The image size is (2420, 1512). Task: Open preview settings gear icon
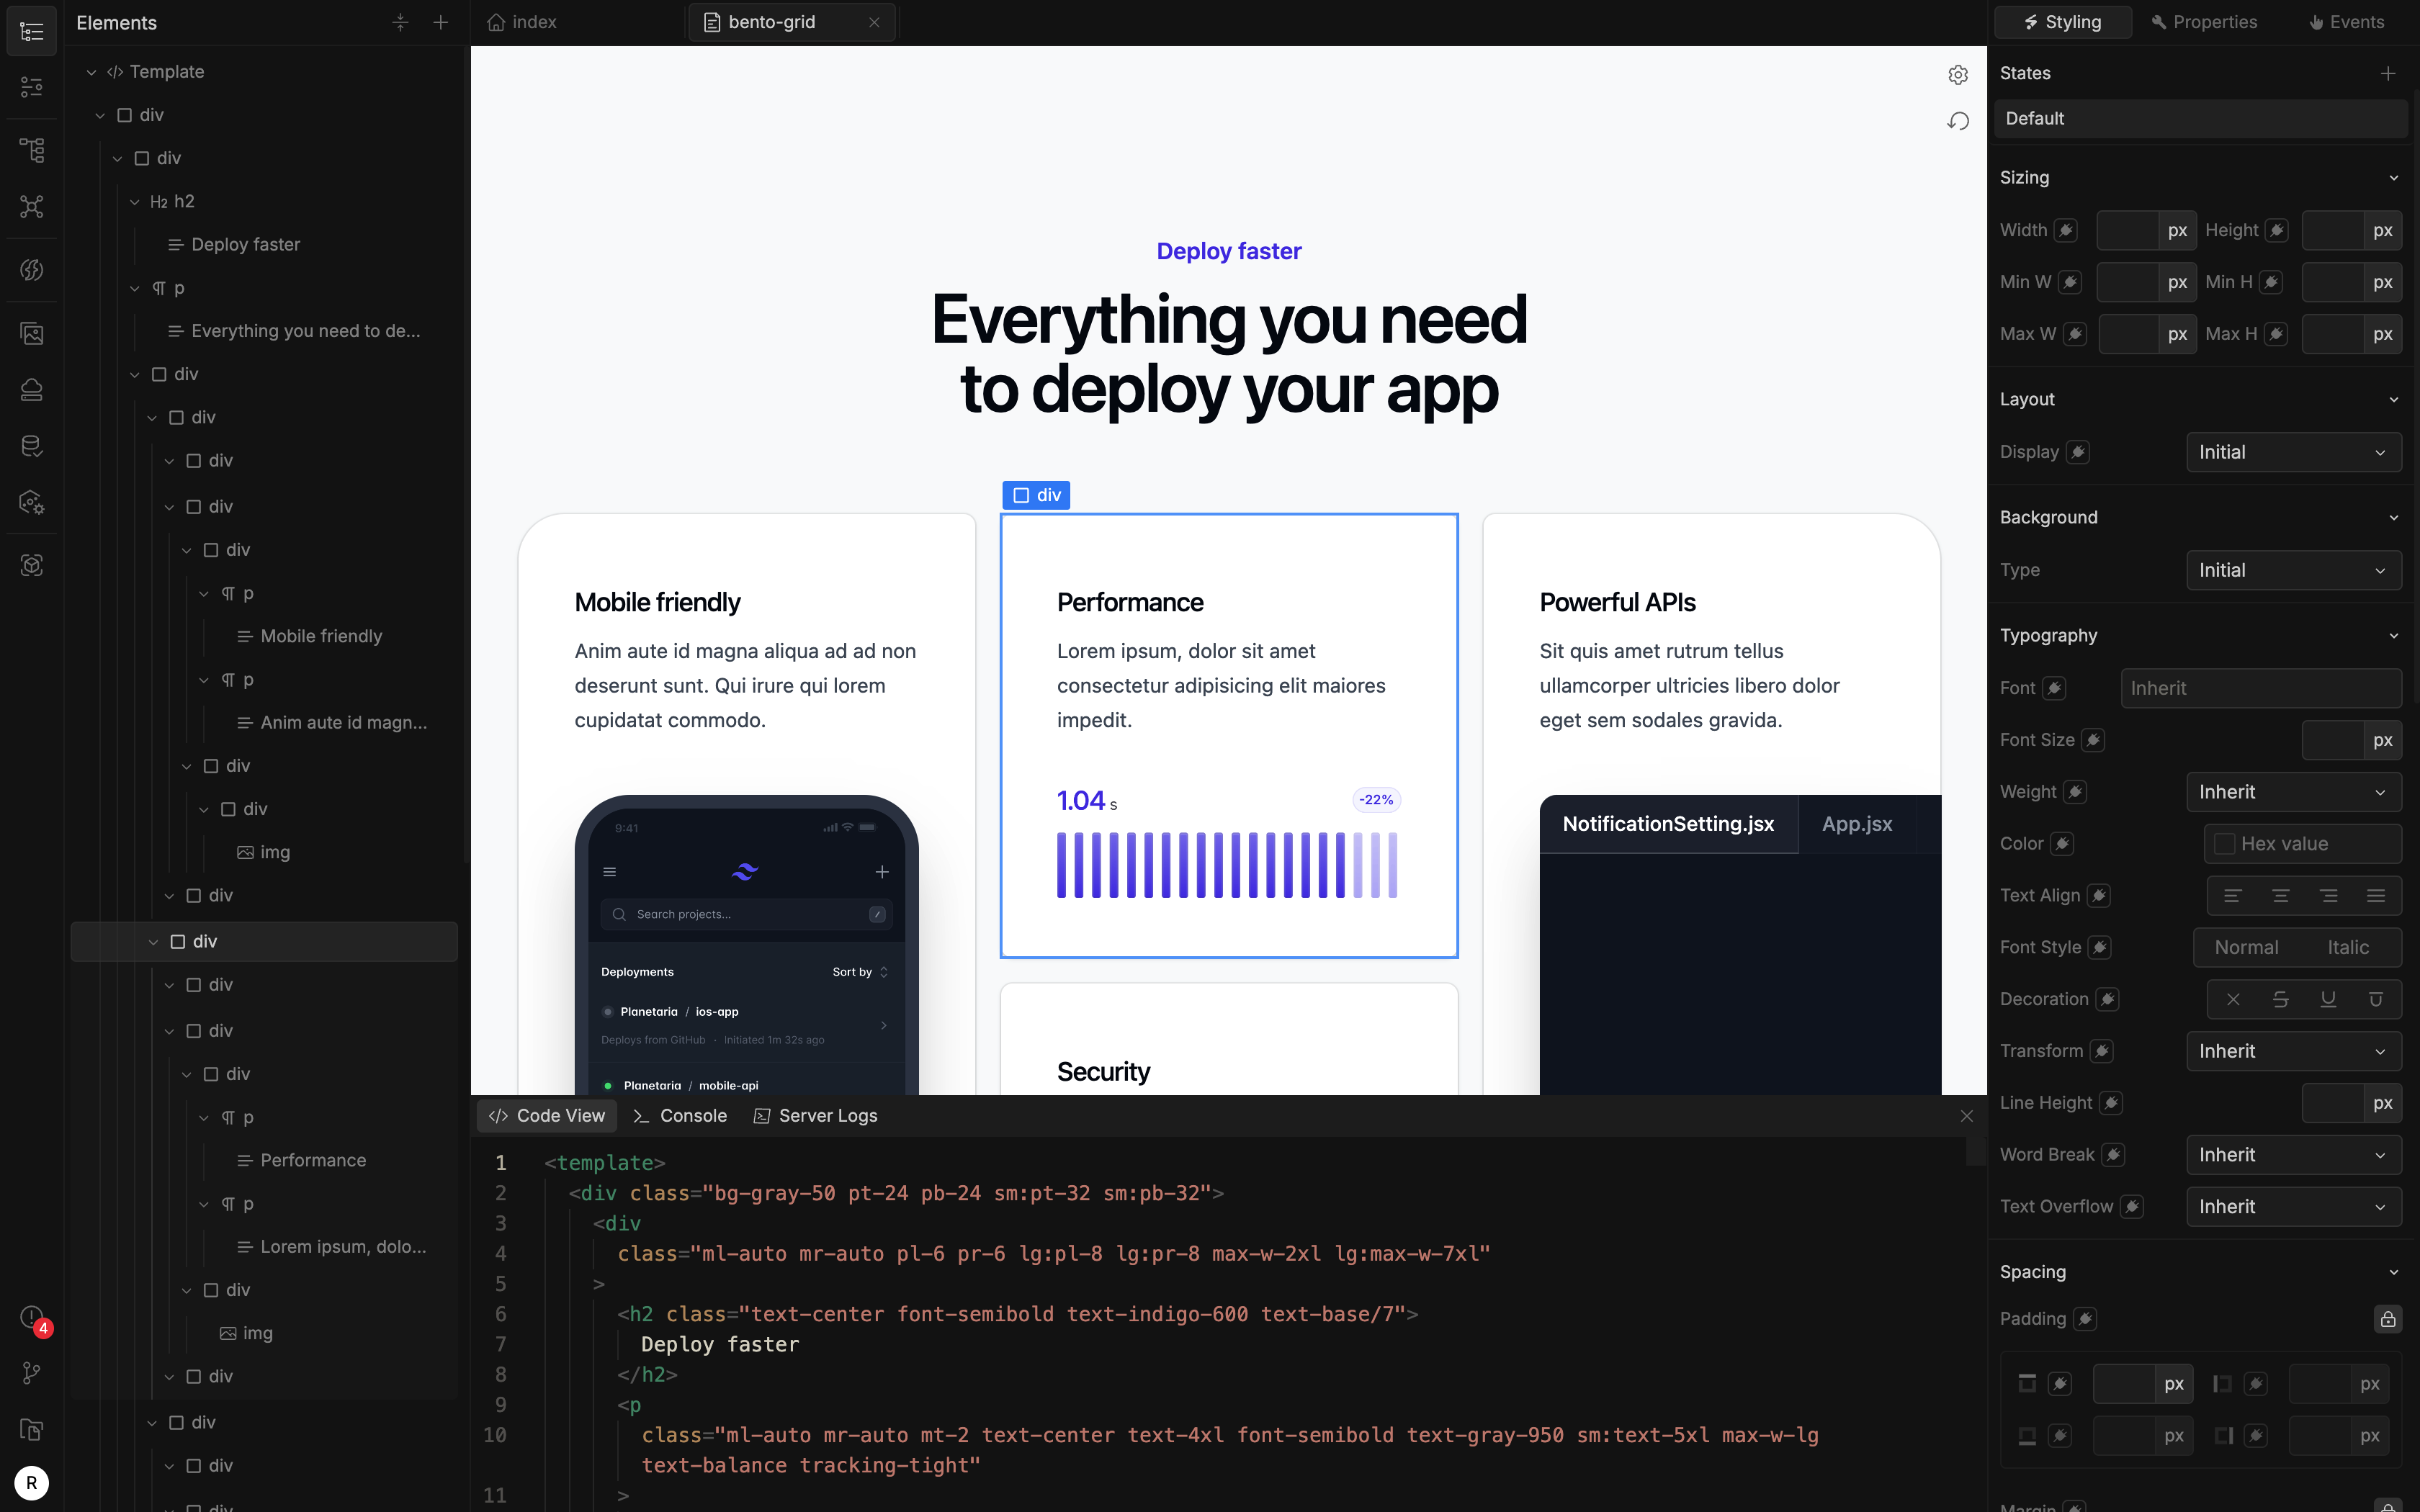pos(1958,75)
